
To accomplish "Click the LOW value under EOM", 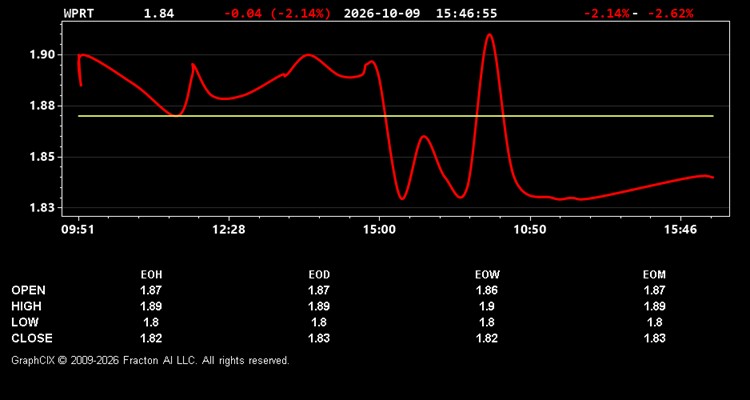I will point(654,322).
